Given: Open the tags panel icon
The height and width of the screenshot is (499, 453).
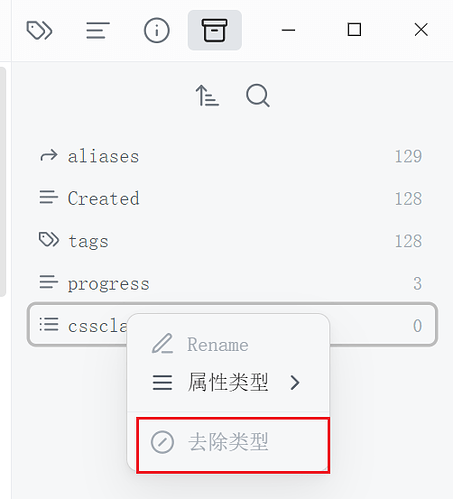Looking at the screenshot, I should tap(39, 30).
